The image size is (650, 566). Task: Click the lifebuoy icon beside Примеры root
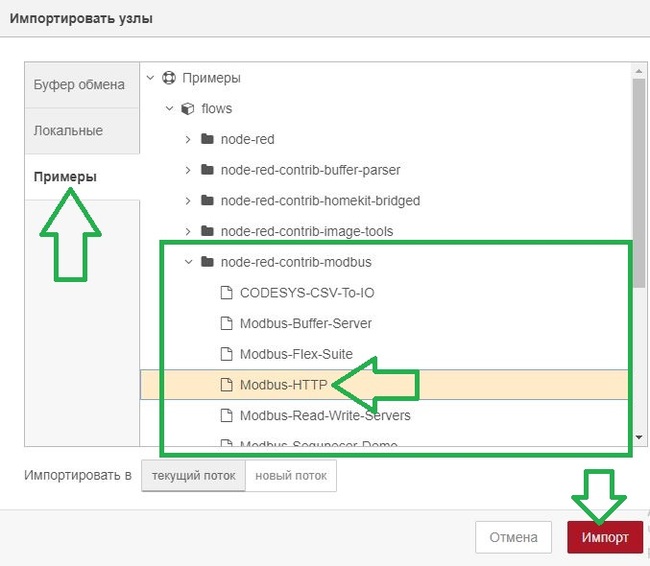[168, 78]
